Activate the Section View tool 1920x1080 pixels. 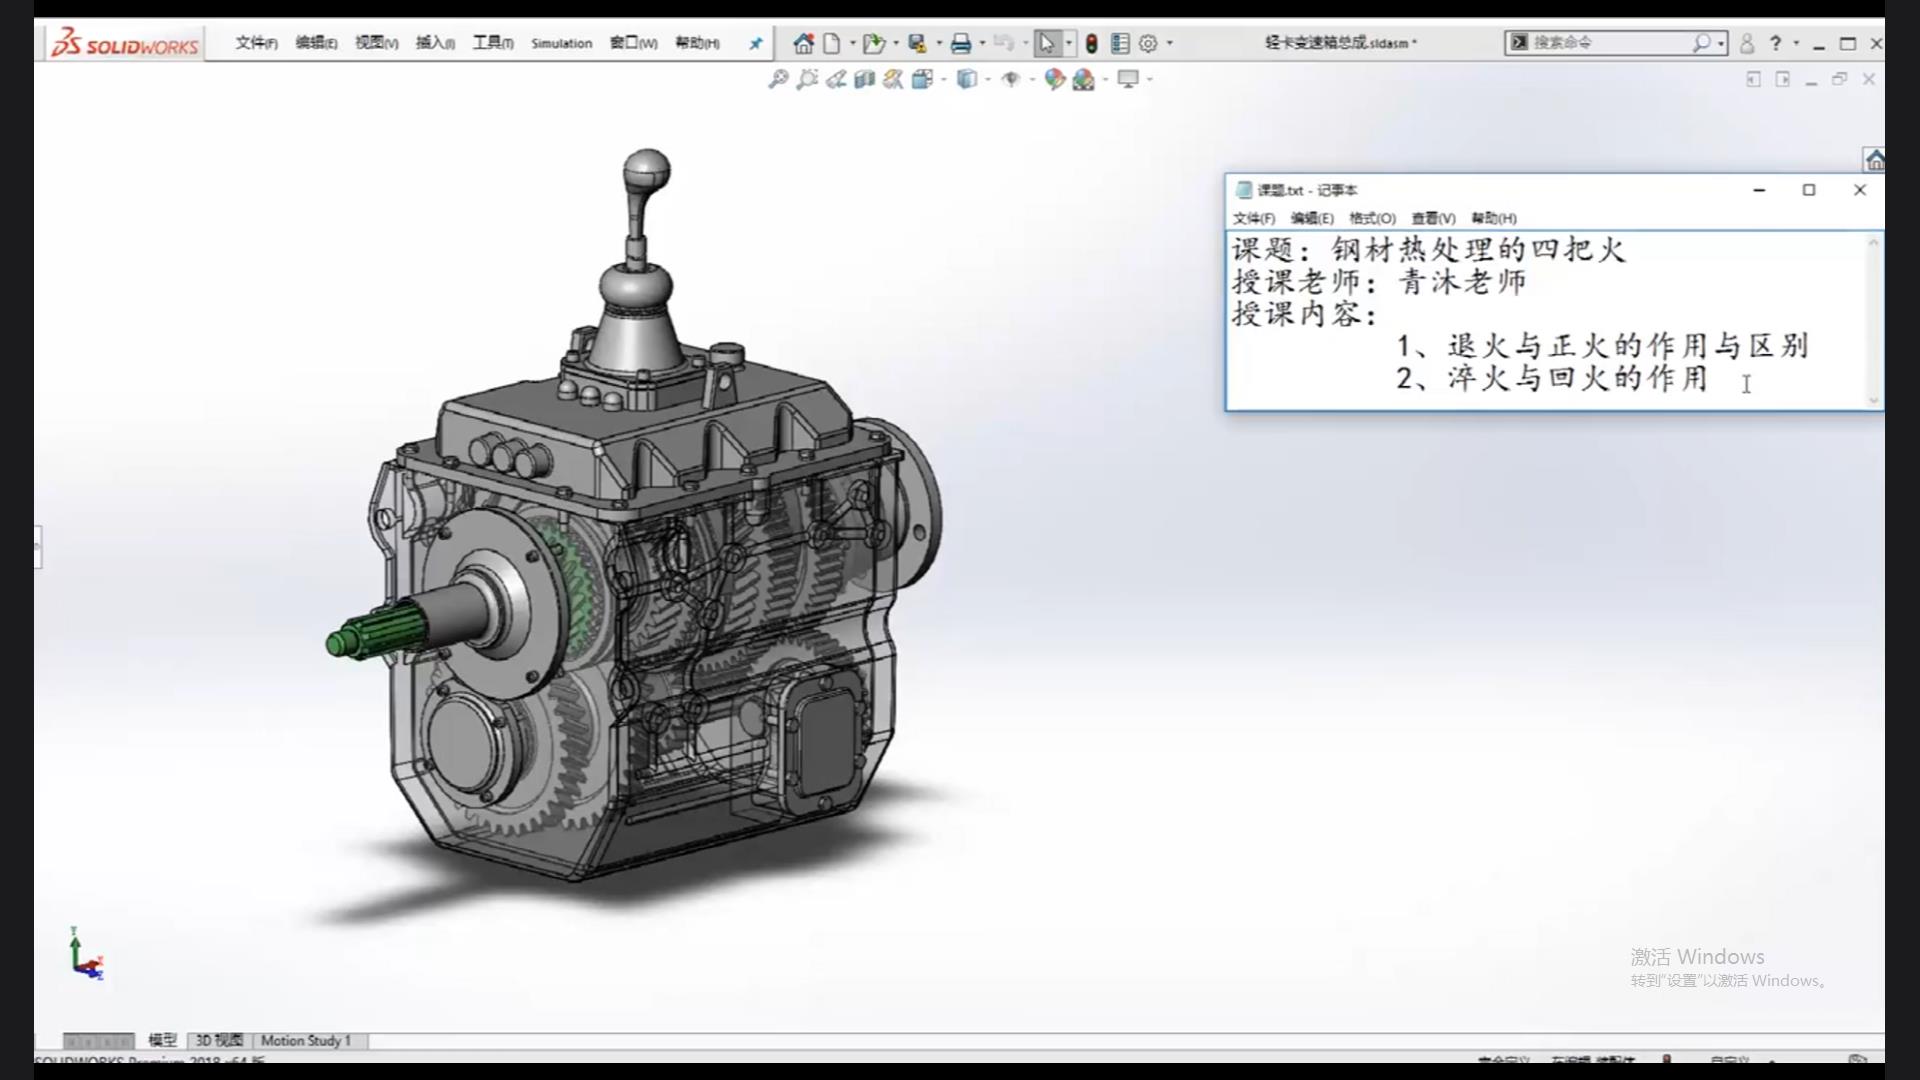865,79
